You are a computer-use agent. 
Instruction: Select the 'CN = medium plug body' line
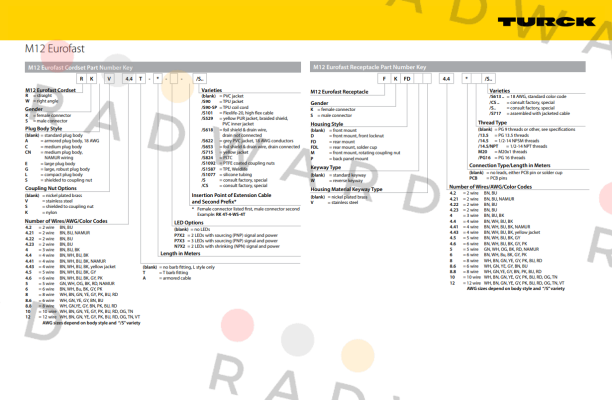click(x=54, y=152)
